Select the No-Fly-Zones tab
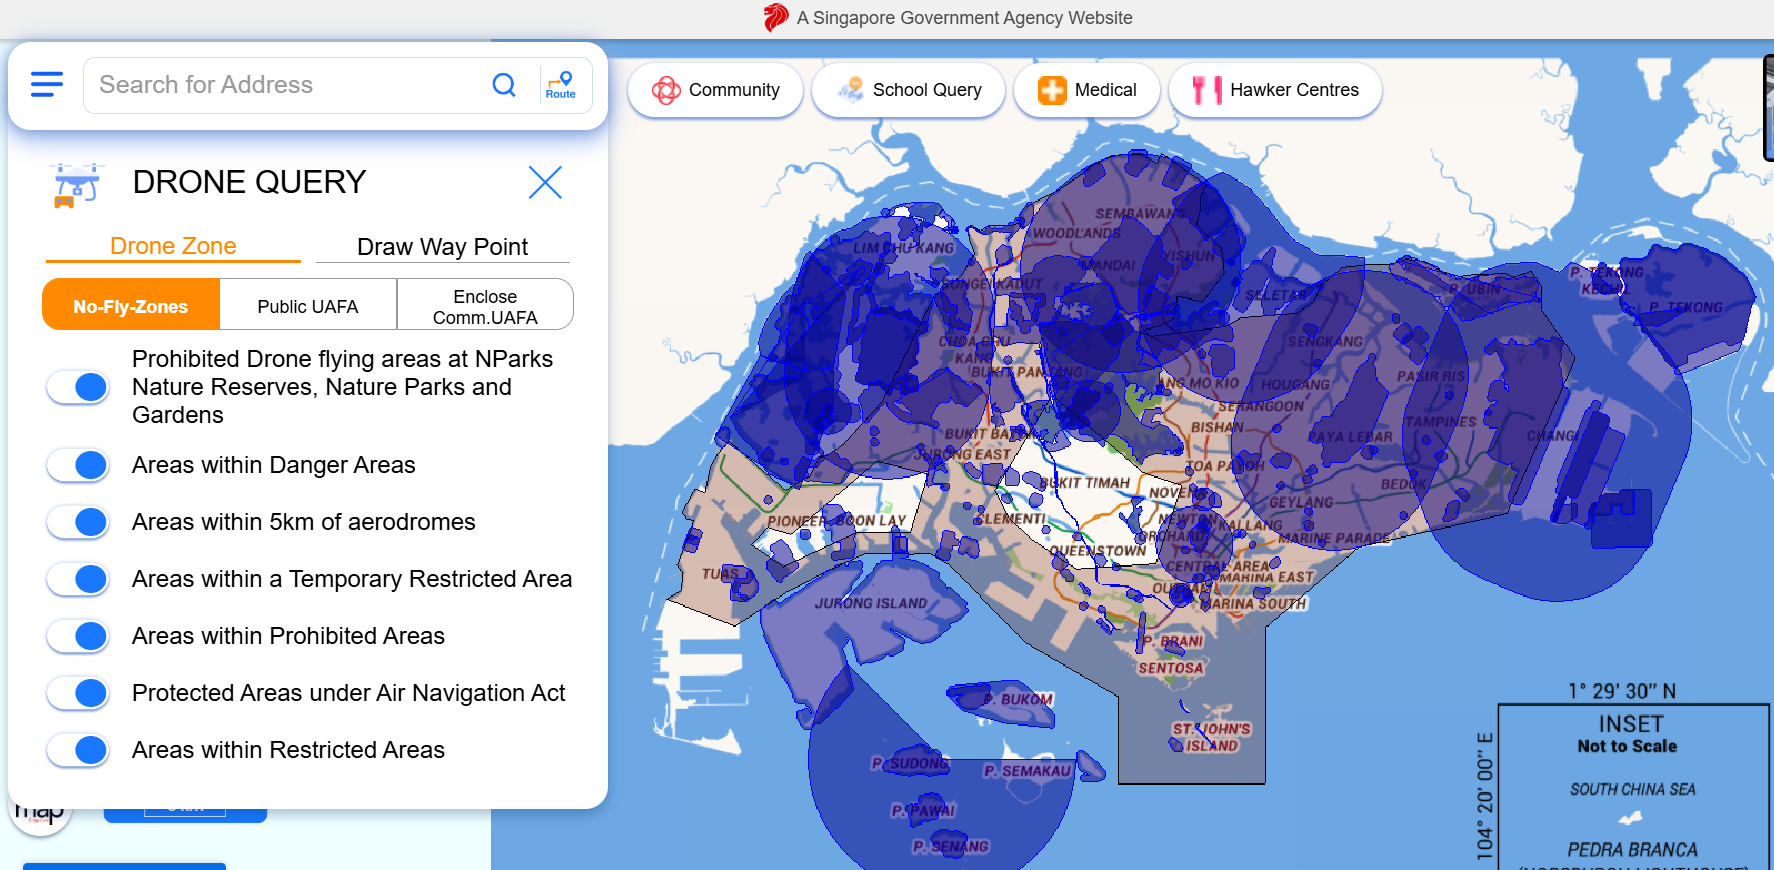This screenshot has width=1774, height=870. coord(130,306)
